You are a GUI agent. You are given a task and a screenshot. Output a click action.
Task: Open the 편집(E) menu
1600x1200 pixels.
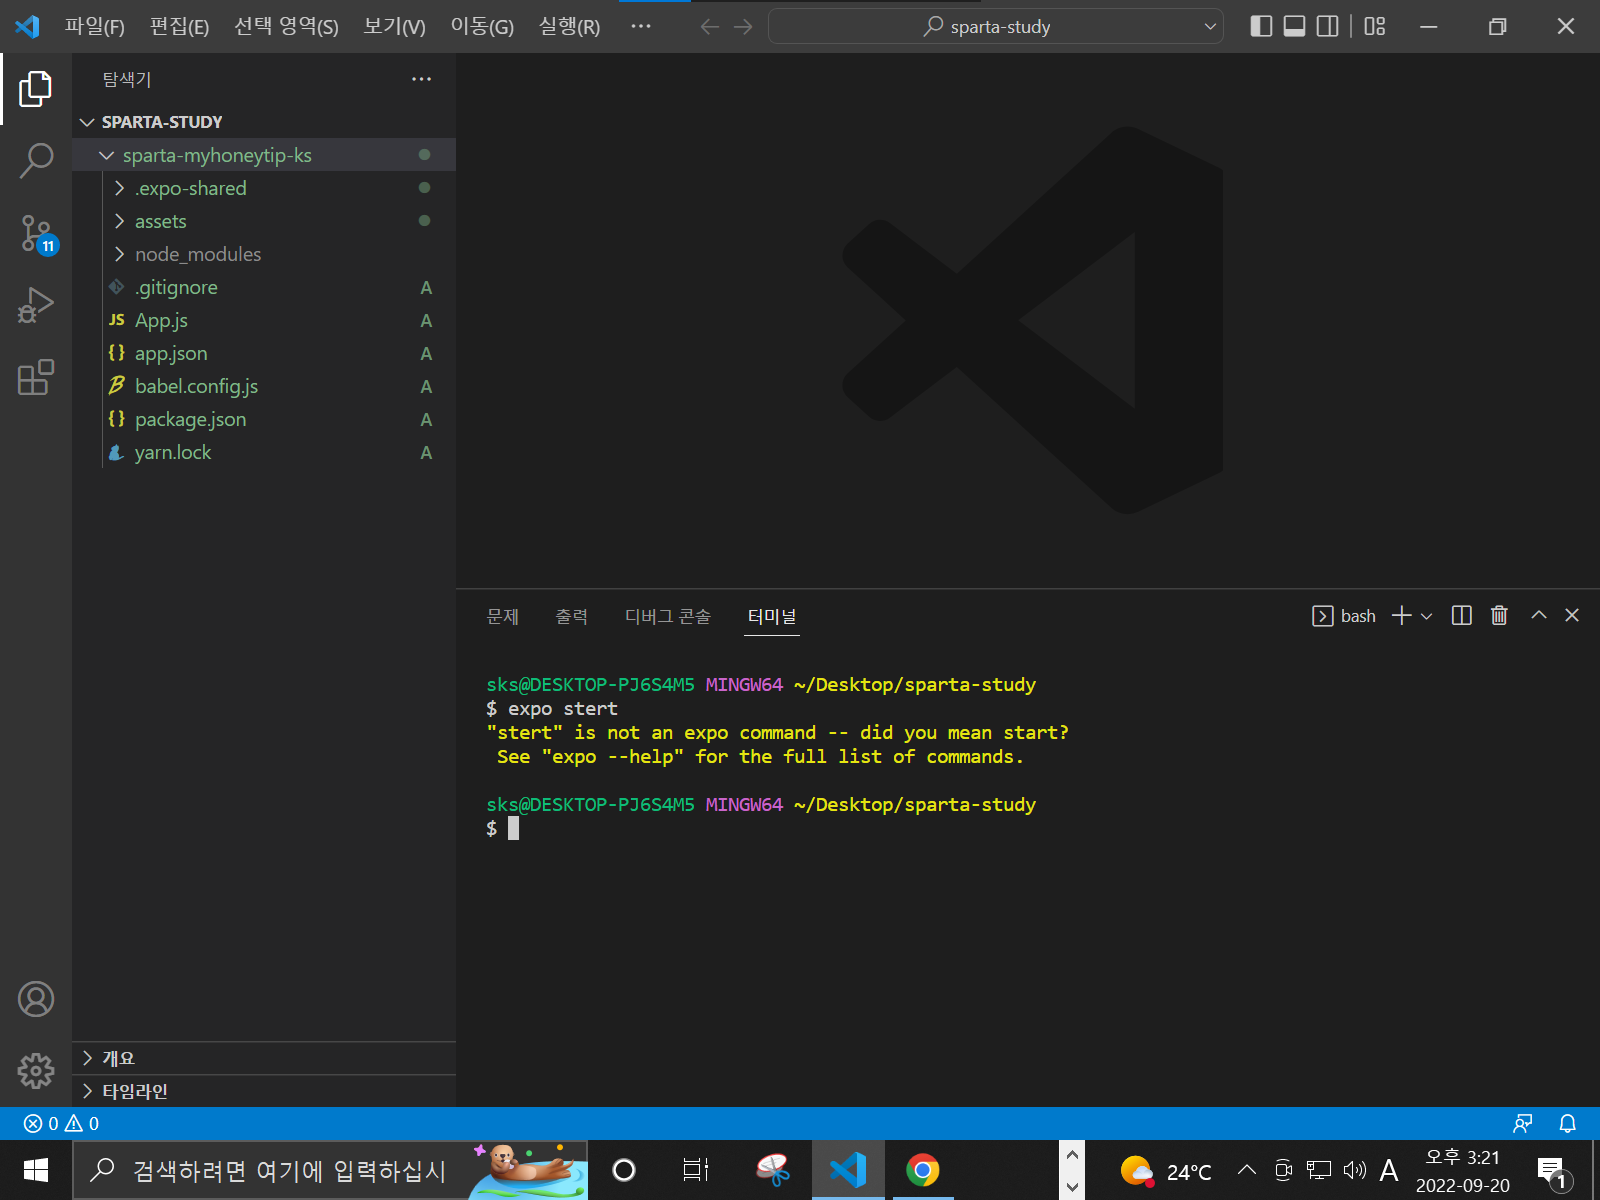pos(179,27)
